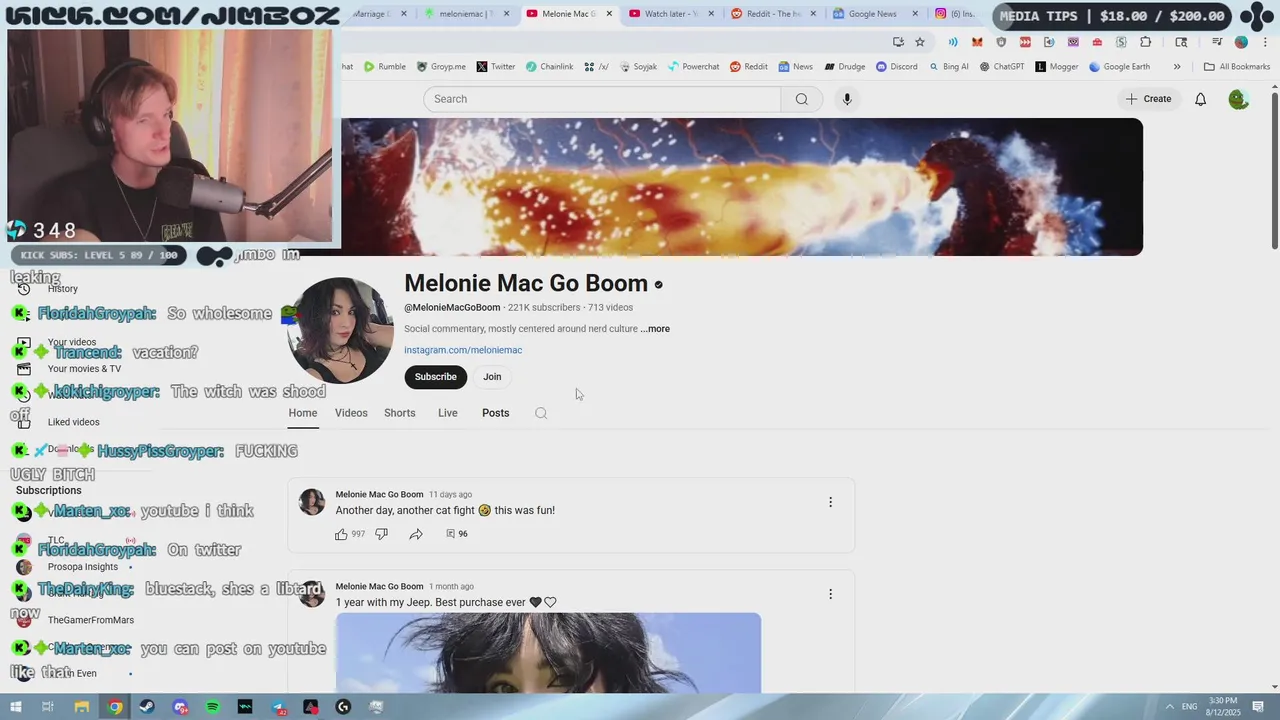Open the Windows Start menu
Image resolution: width=1280 pixels, height=720 pixels.
click(x=15, y=707)
